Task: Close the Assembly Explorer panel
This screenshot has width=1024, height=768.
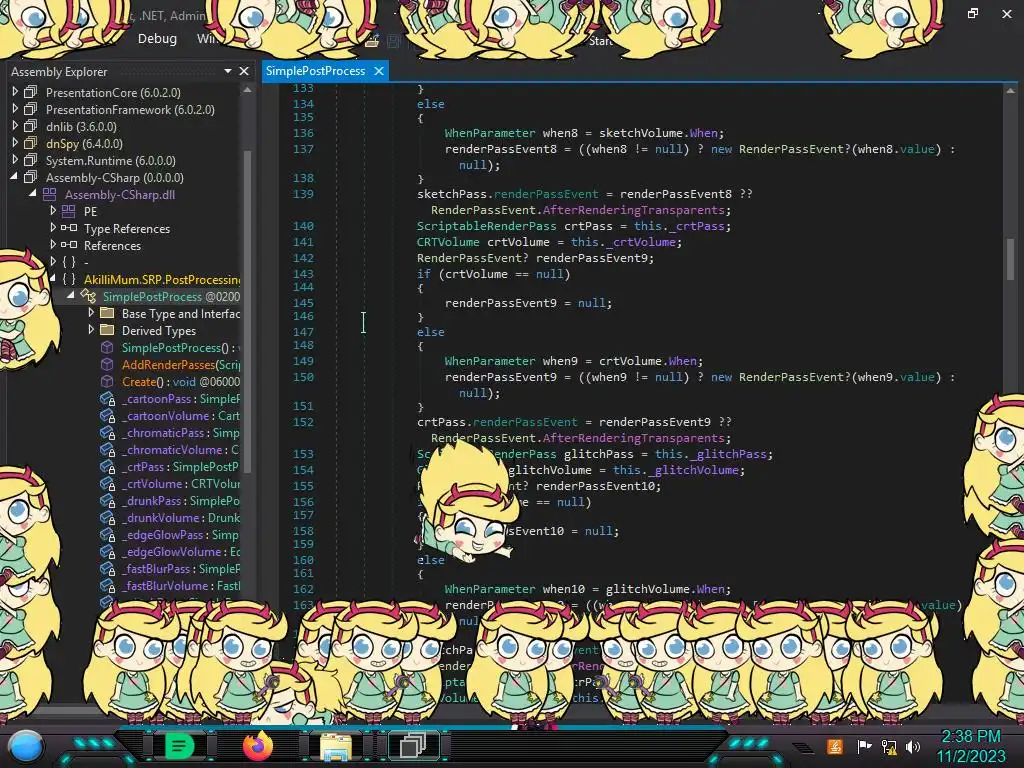Action: (244, 71)
